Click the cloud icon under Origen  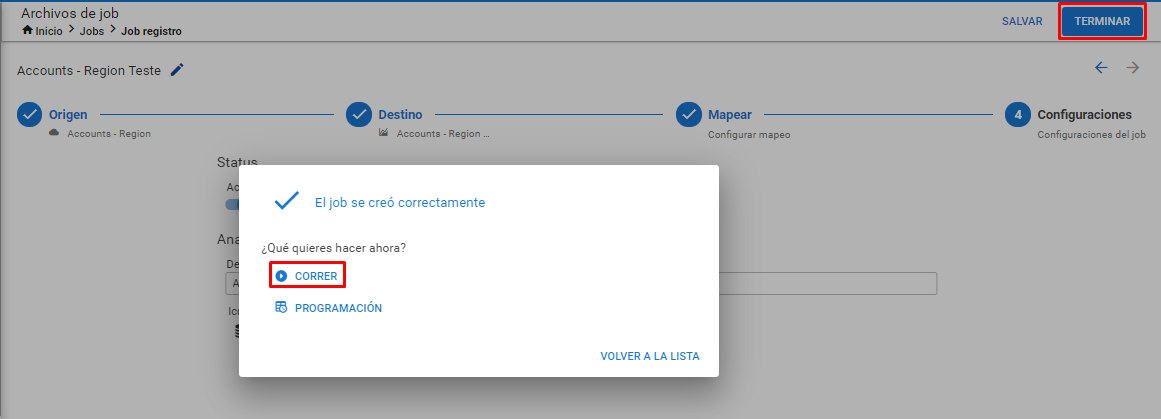coord(54,133)
